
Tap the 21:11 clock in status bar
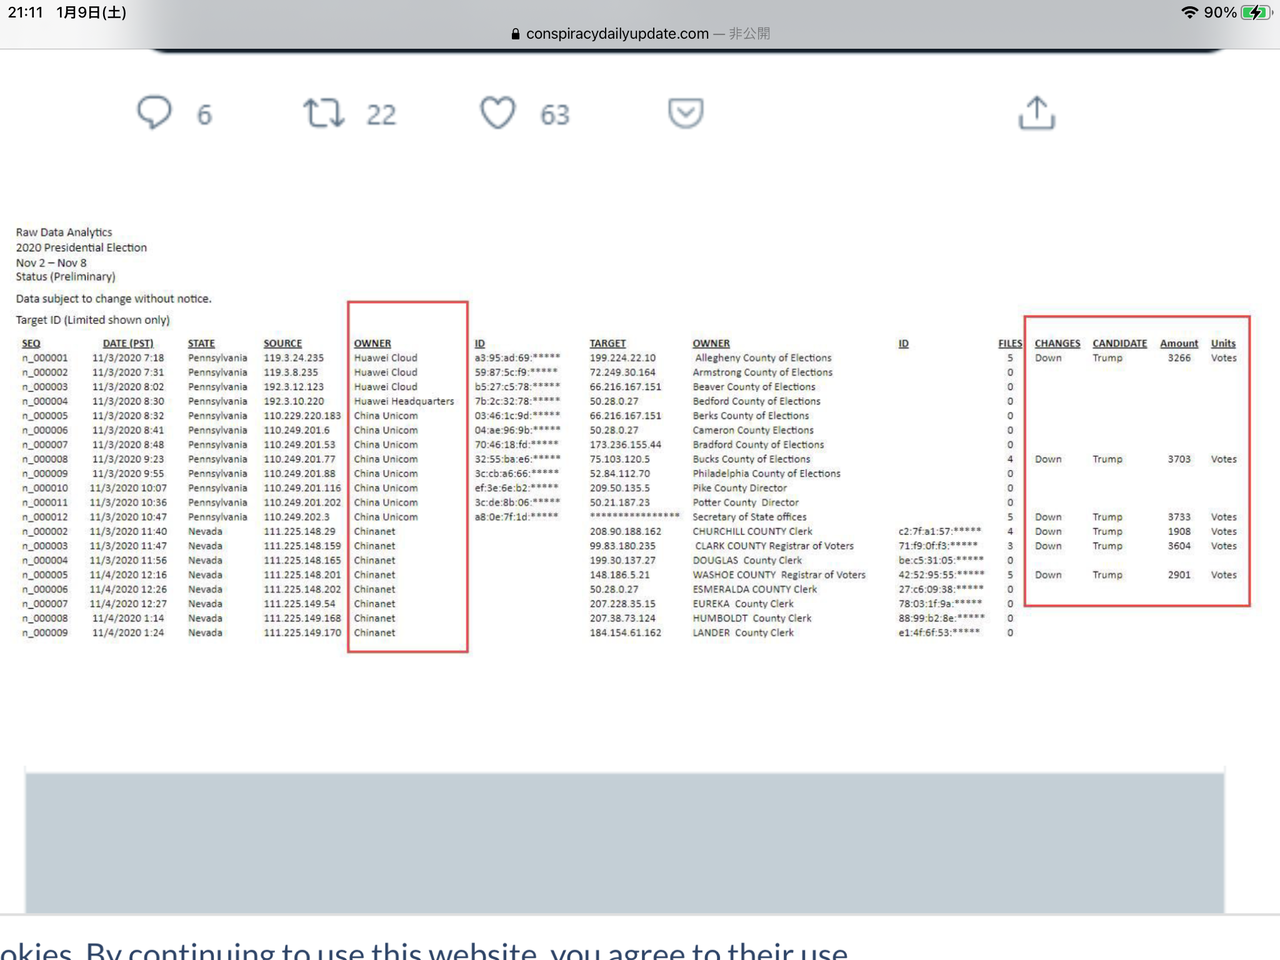coord(25,12)
